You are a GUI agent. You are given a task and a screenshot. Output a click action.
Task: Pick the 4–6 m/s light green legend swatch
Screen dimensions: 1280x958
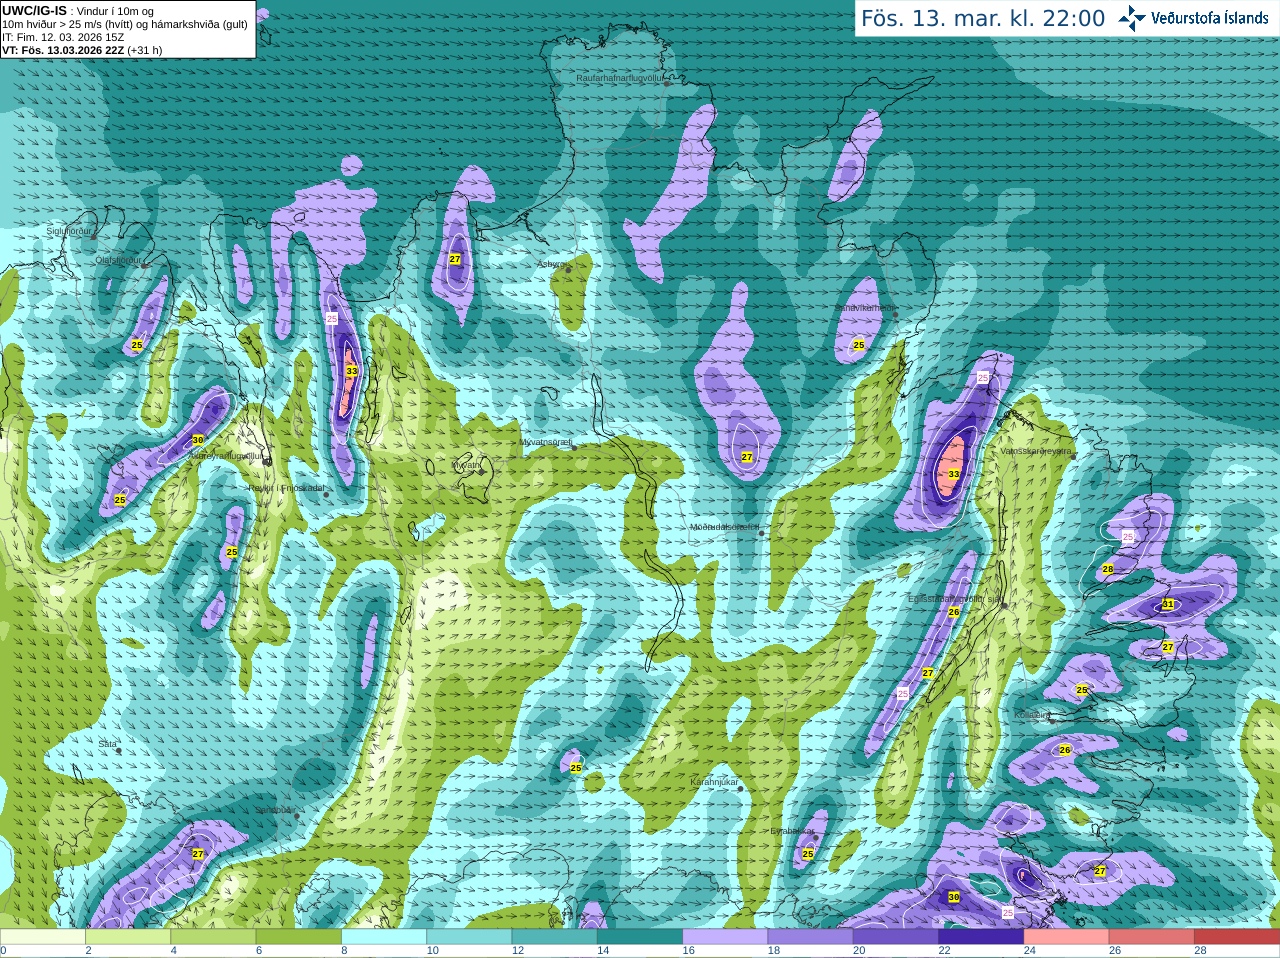213,937
